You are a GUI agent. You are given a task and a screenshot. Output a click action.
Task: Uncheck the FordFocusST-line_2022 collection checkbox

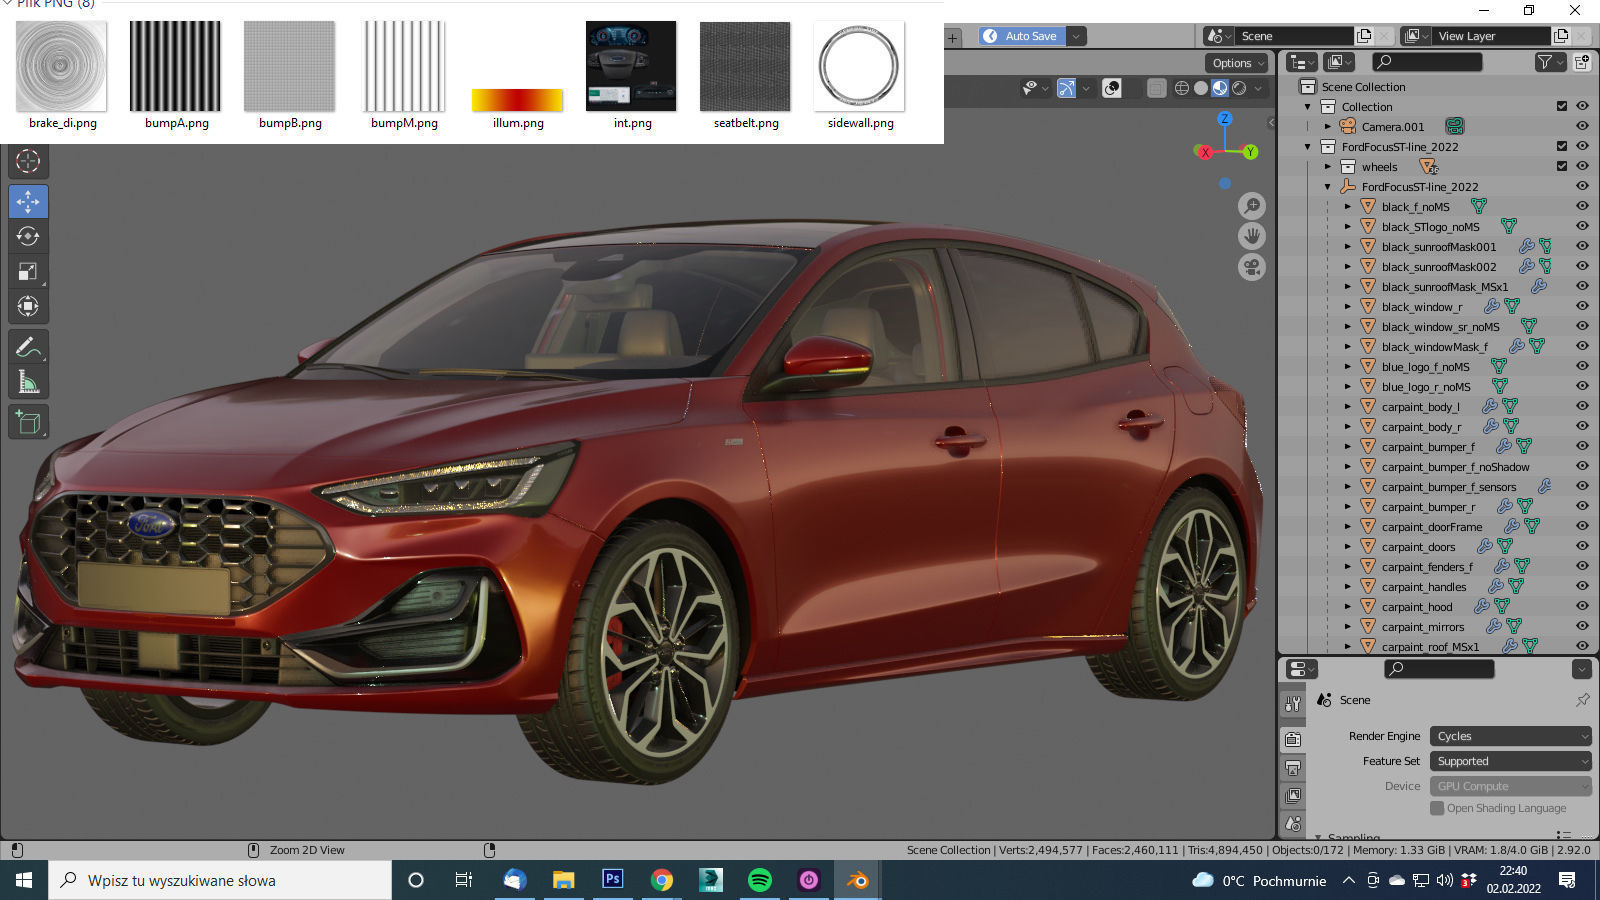click(1562, 146)
